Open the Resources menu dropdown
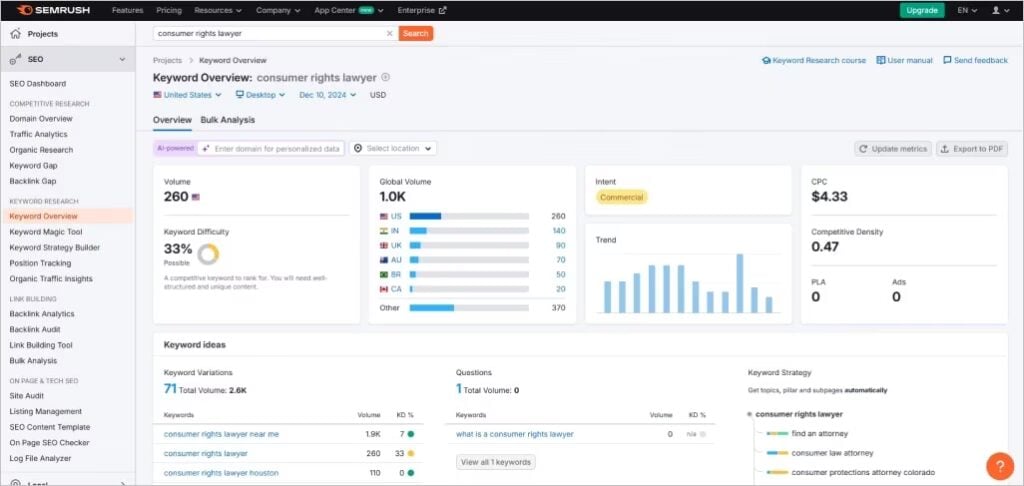The height and width of the screenshot is (486, 1024). pos(218,10)
